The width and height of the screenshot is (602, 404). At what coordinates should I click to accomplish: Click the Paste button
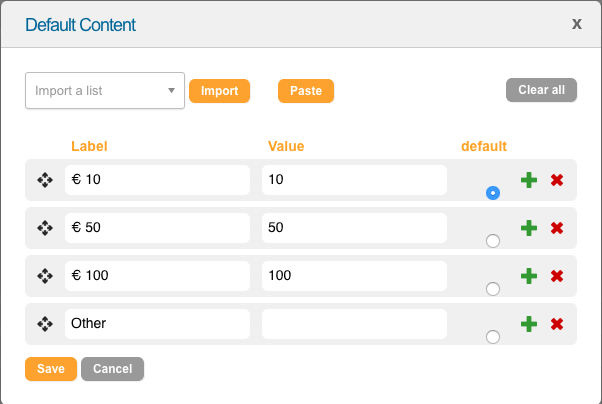[306, 91]
